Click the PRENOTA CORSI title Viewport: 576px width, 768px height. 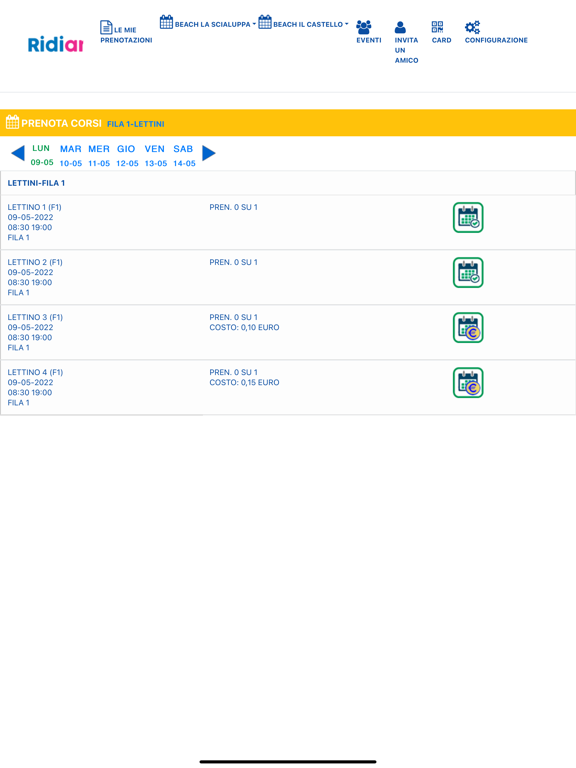pos(61,123)
